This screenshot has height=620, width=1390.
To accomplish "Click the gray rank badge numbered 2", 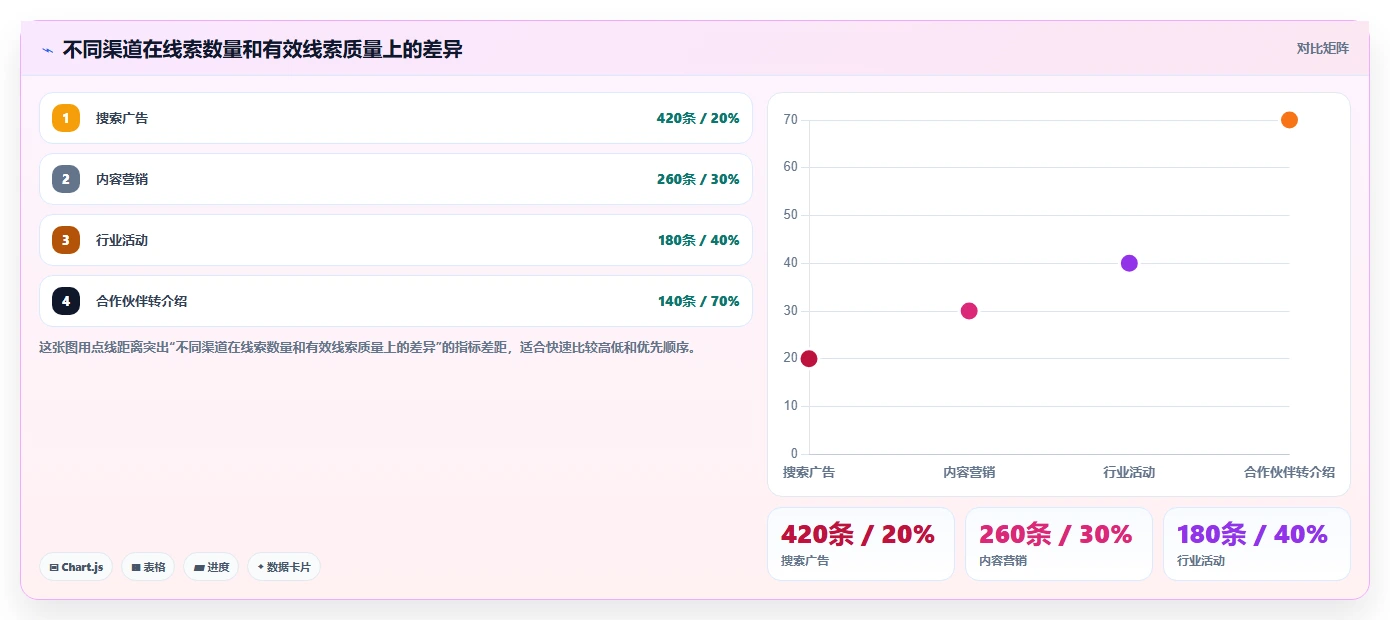I will 66,179.
